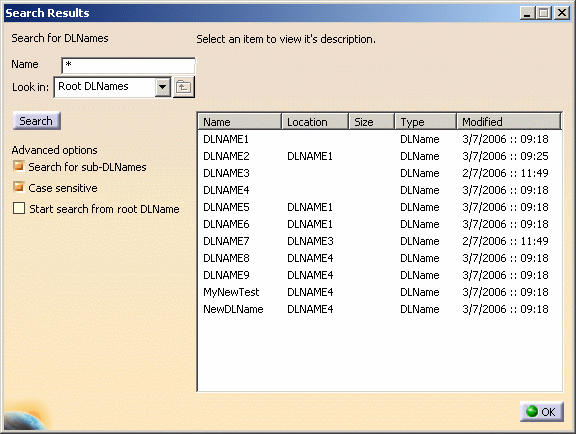Viewport: 576px width, 434px height.
Task: Click the Location column header
Action: pyautogui.click(x=315, y=122)
